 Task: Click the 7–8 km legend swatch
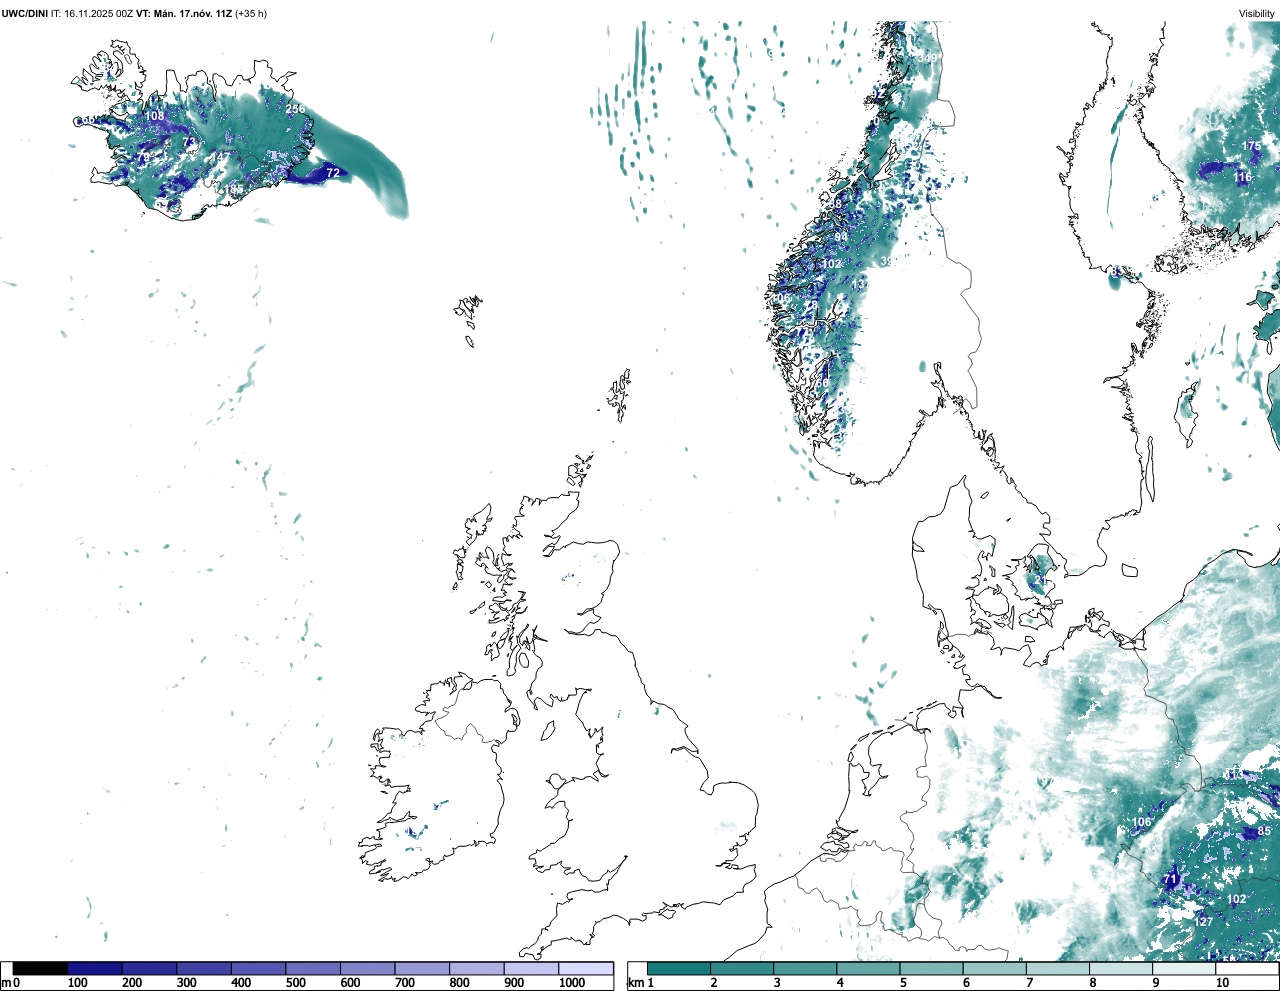[x=1058, y=969]
